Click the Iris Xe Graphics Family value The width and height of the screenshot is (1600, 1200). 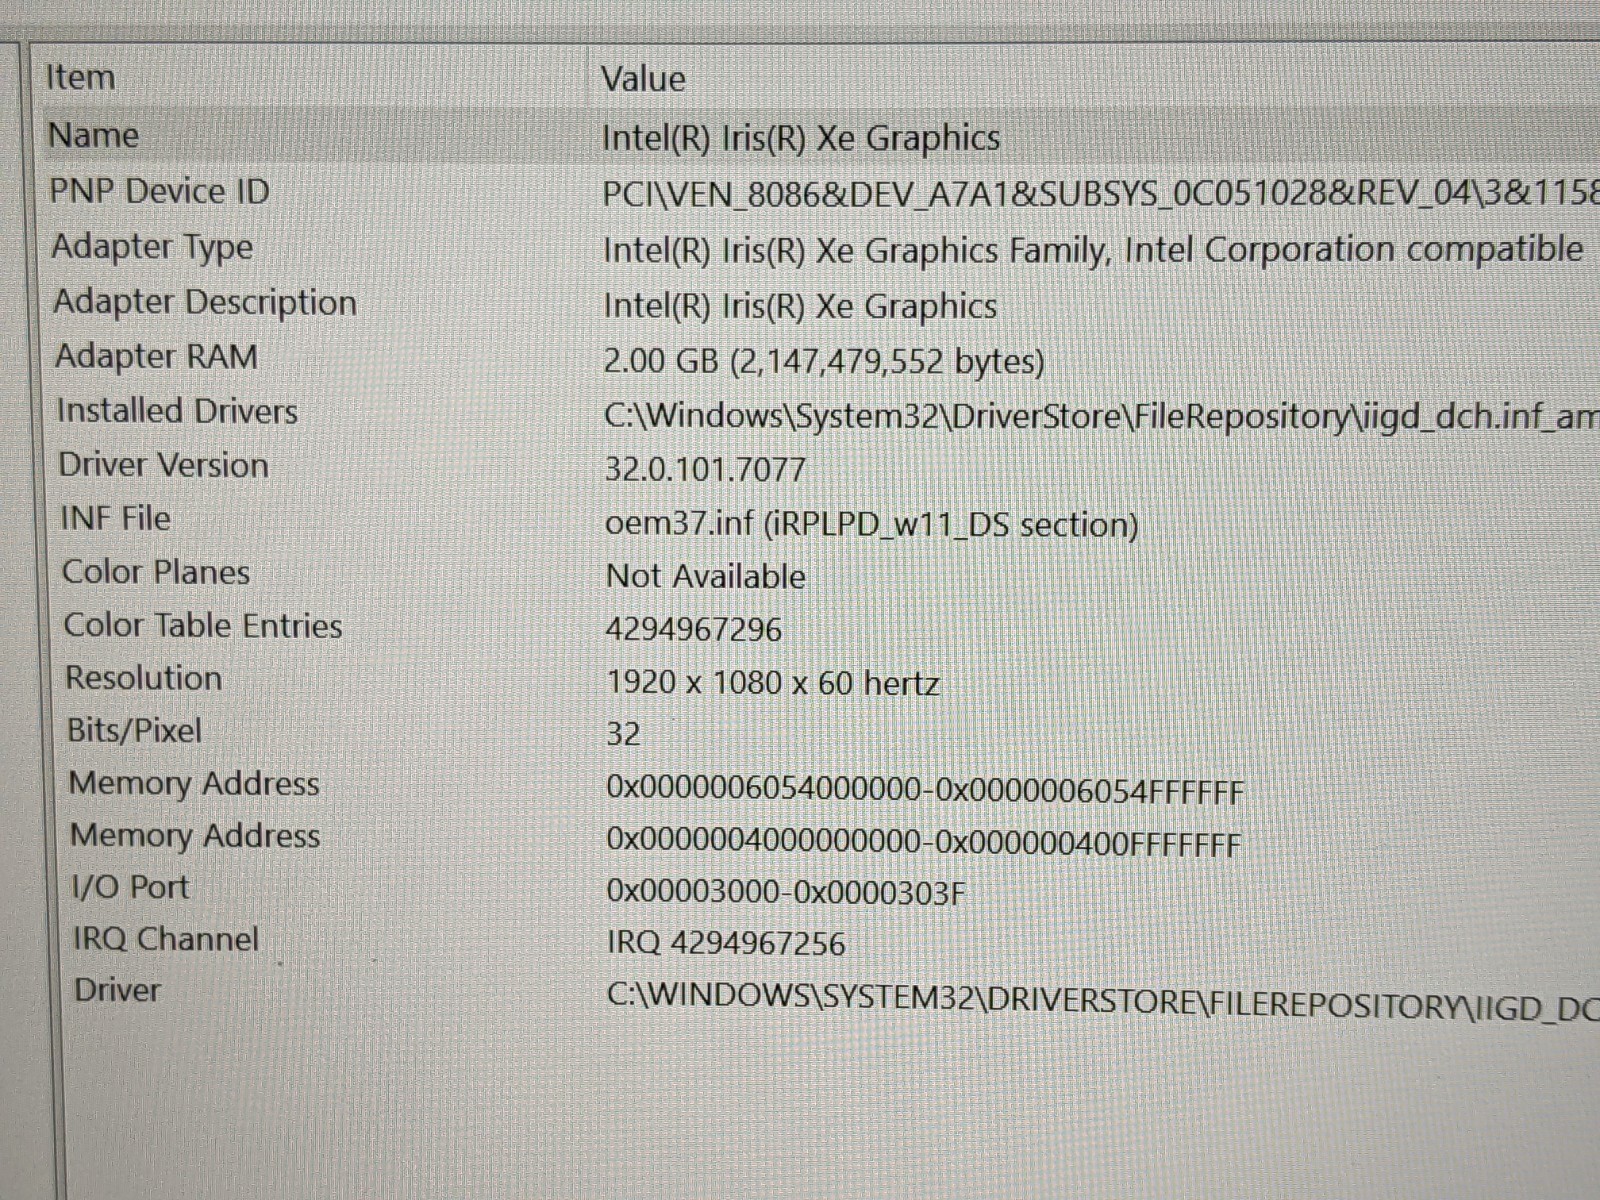tap(1093, 249)
